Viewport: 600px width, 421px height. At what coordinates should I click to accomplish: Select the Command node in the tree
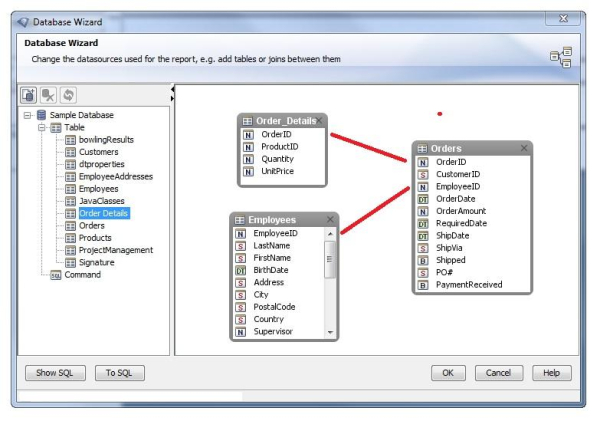pyautogui.click(x=82, y=275)
